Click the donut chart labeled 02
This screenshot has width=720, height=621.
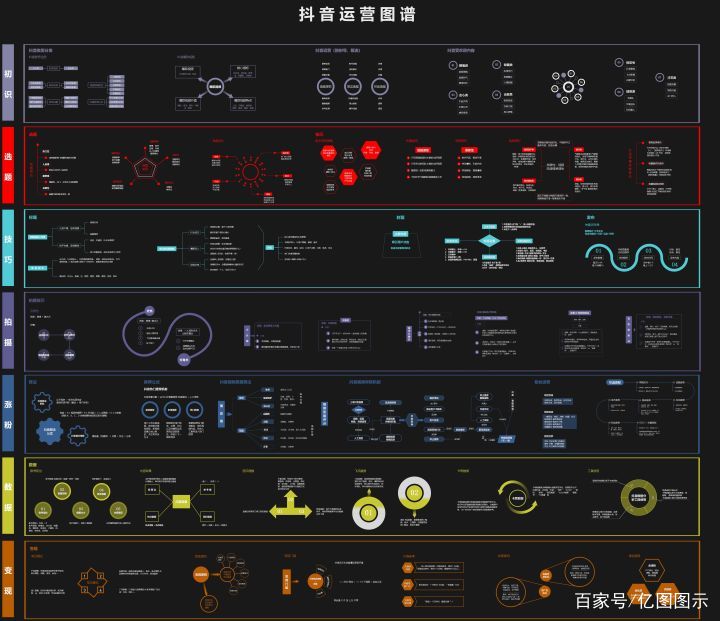[x=414, y=493]
